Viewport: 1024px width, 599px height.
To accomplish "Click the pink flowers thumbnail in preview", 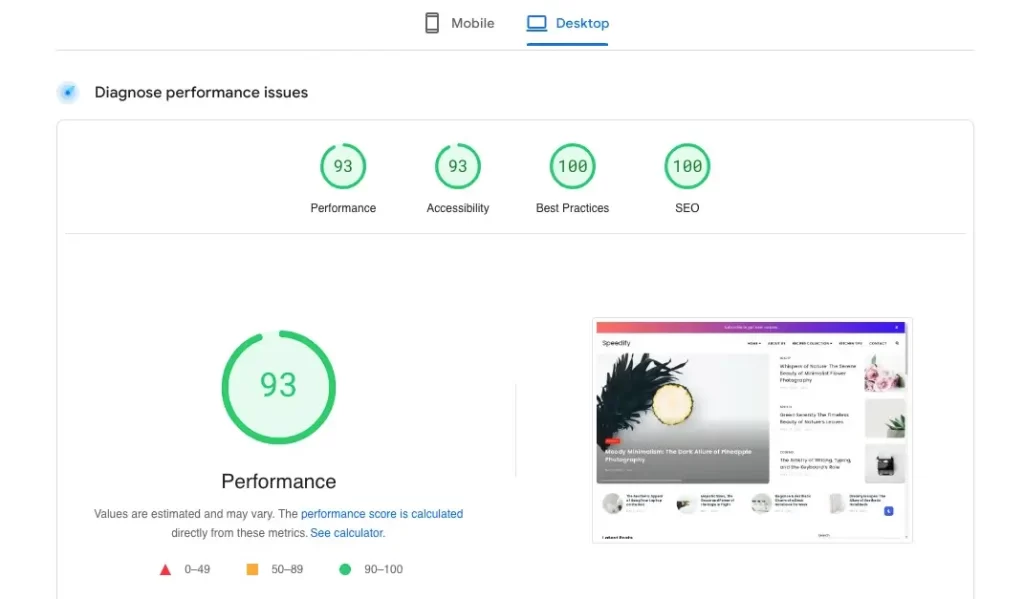I will 885,373.
